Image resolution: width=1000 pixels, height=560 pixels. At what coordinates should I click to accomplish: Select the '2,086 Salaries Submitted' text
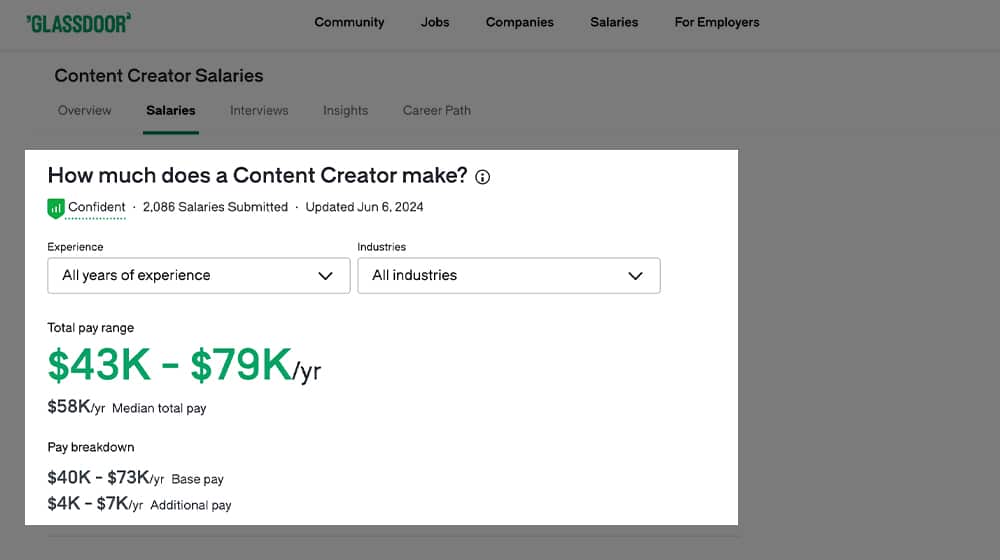point(215,207)
